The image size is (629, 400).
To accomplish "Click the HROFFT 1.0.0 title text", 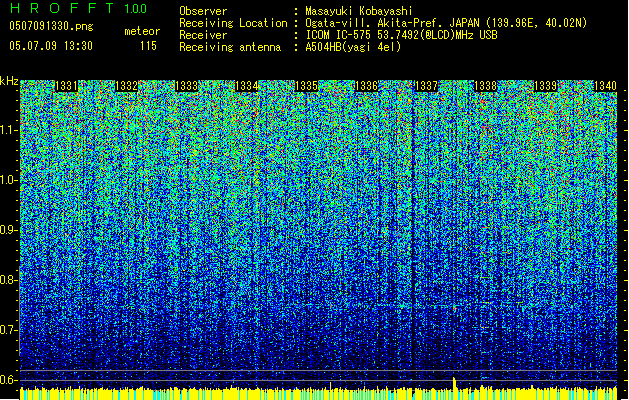I will pyautogui.click(x=79, y=8).
